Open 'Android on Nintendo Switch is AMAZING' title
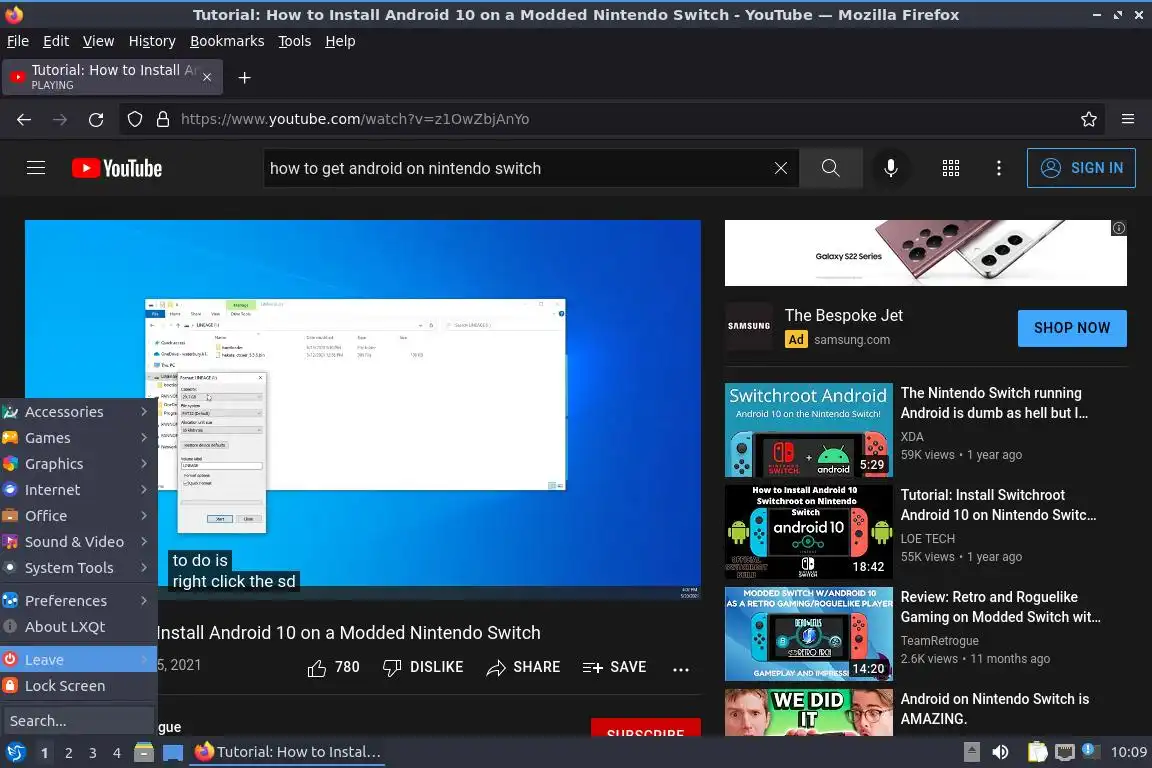The image size is (1152, 768). tap(995, 708)
